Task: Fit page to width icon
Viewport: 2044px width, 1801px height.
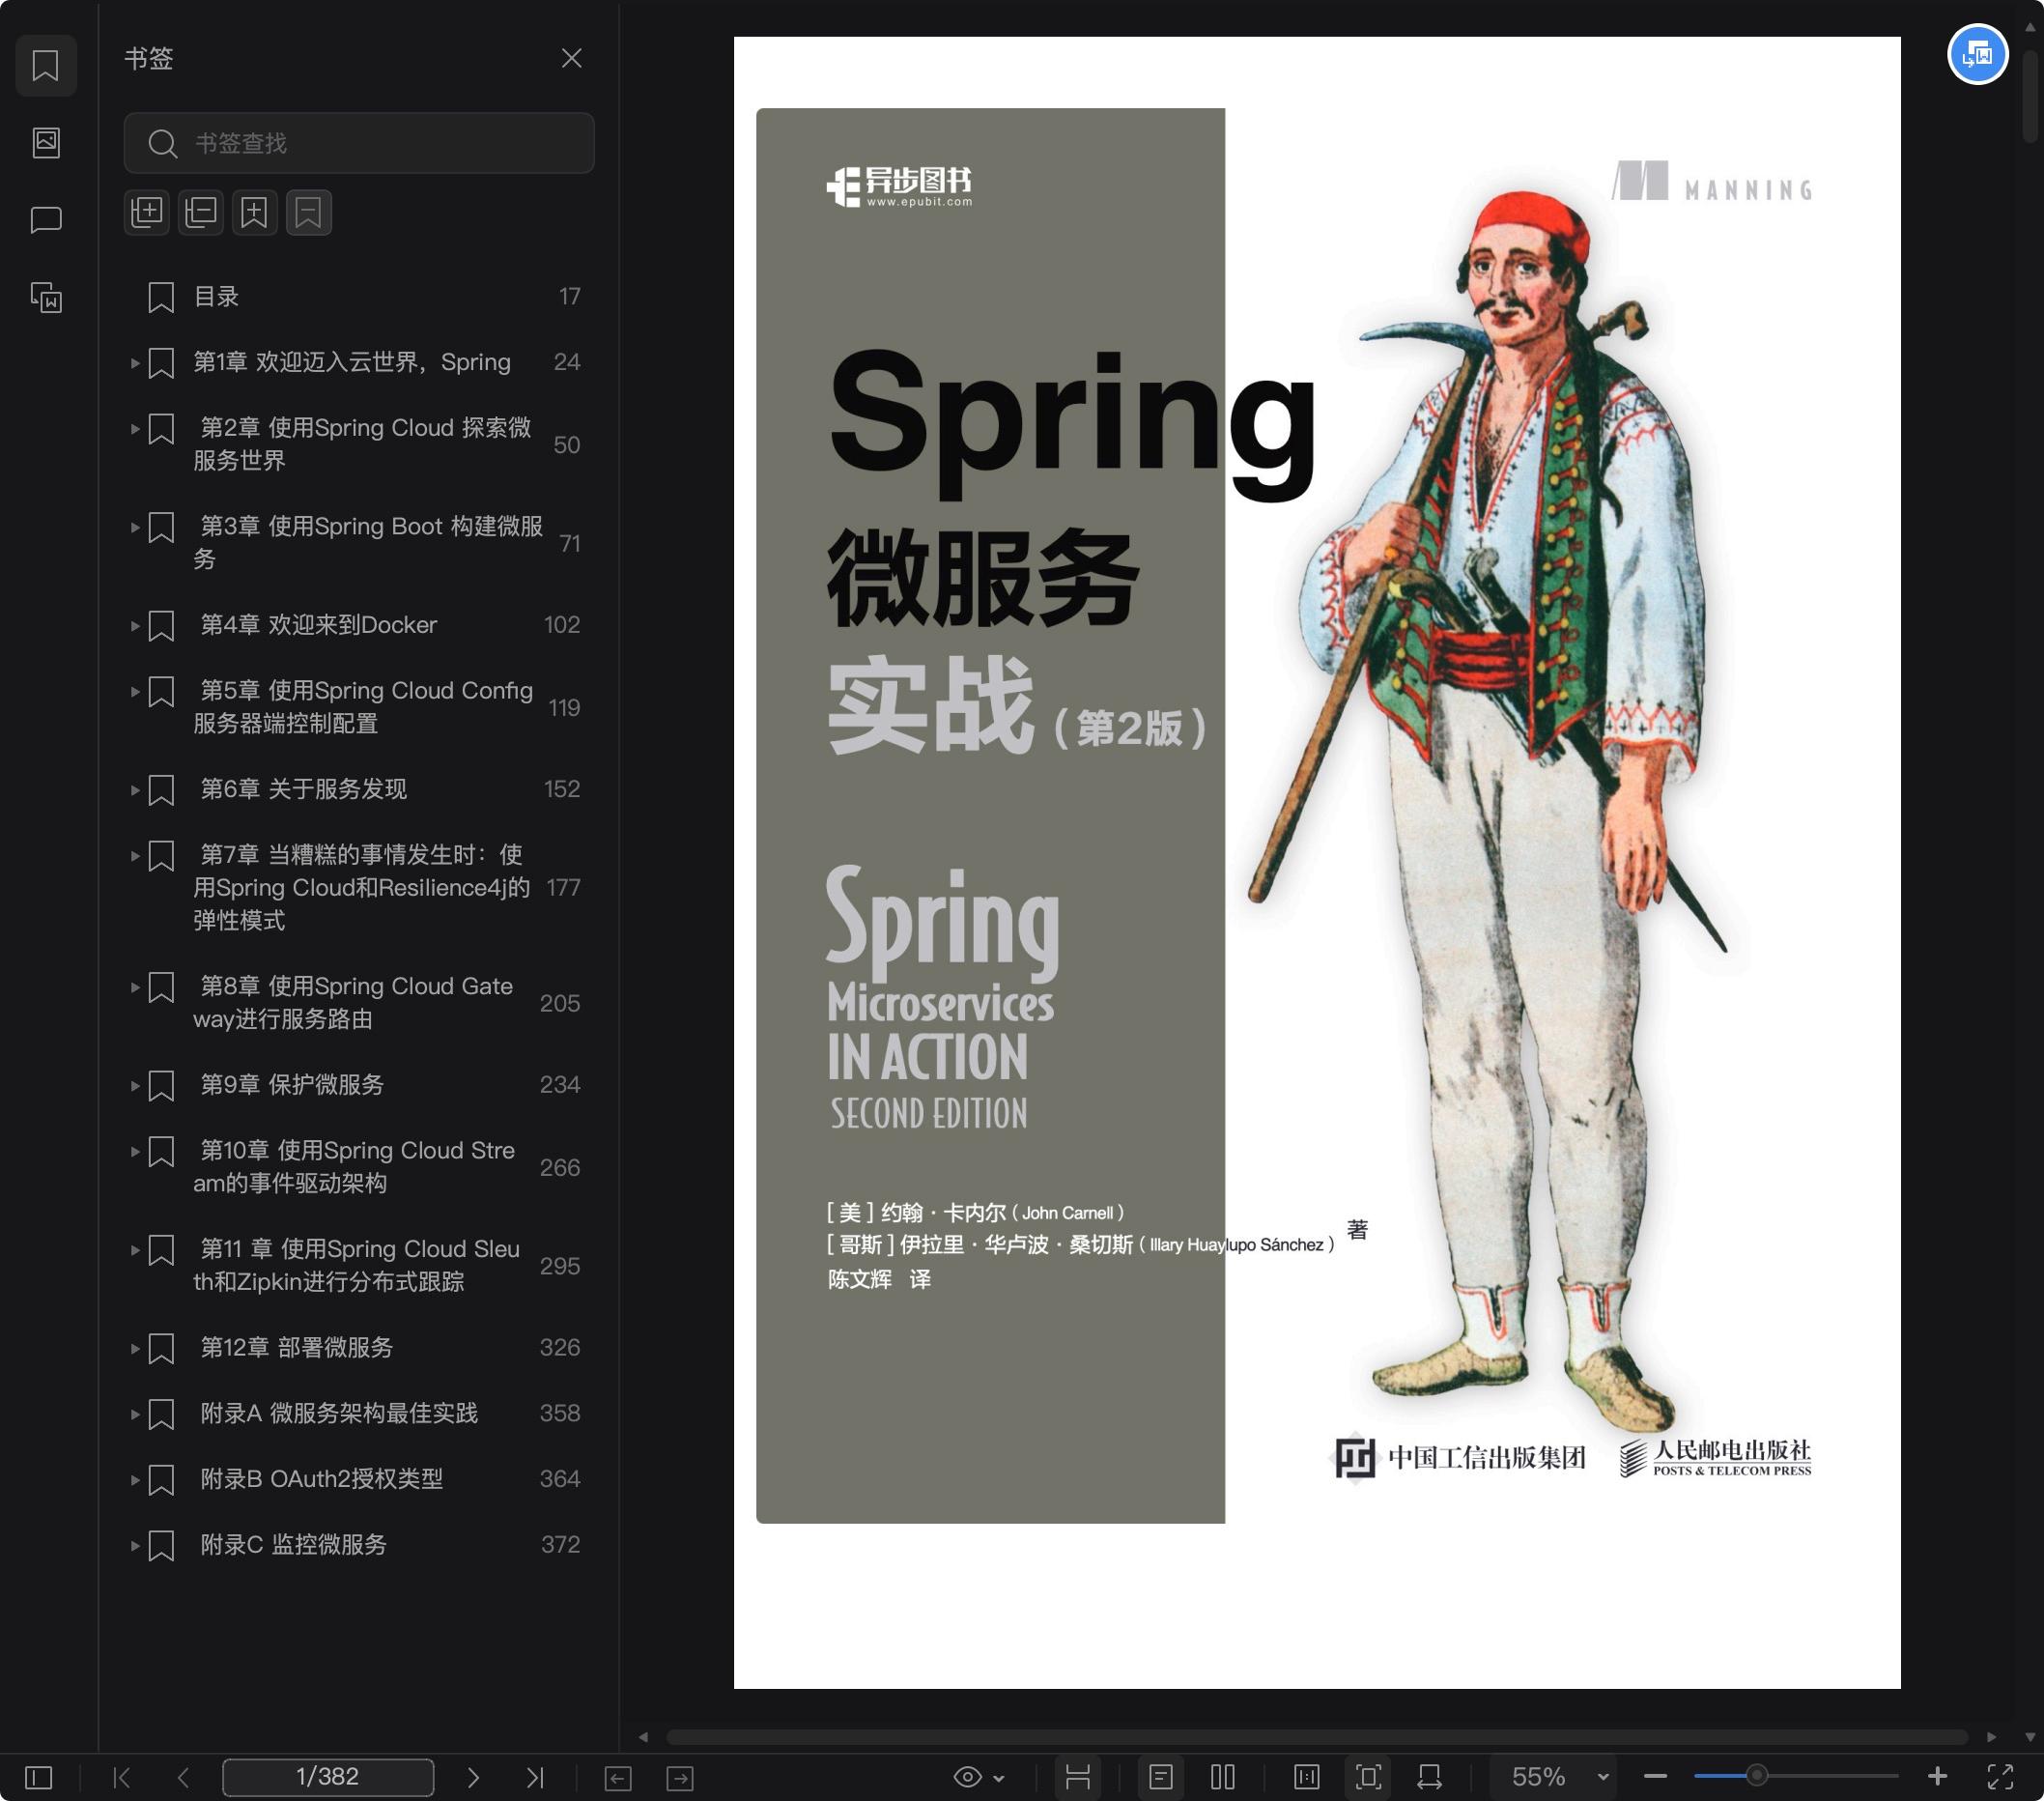Action: pyautogui.click(x=1430, y=1777)
